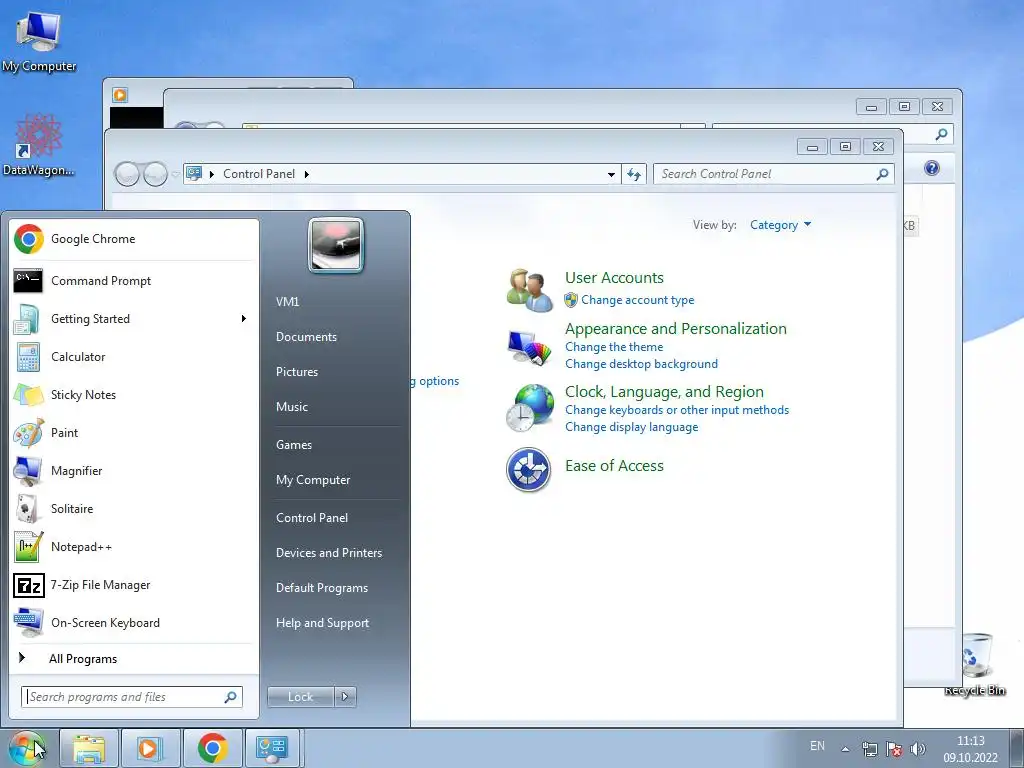Click the Action Center flag tray icon
This screenshot has width=1024, height=768.
[894, 749]
